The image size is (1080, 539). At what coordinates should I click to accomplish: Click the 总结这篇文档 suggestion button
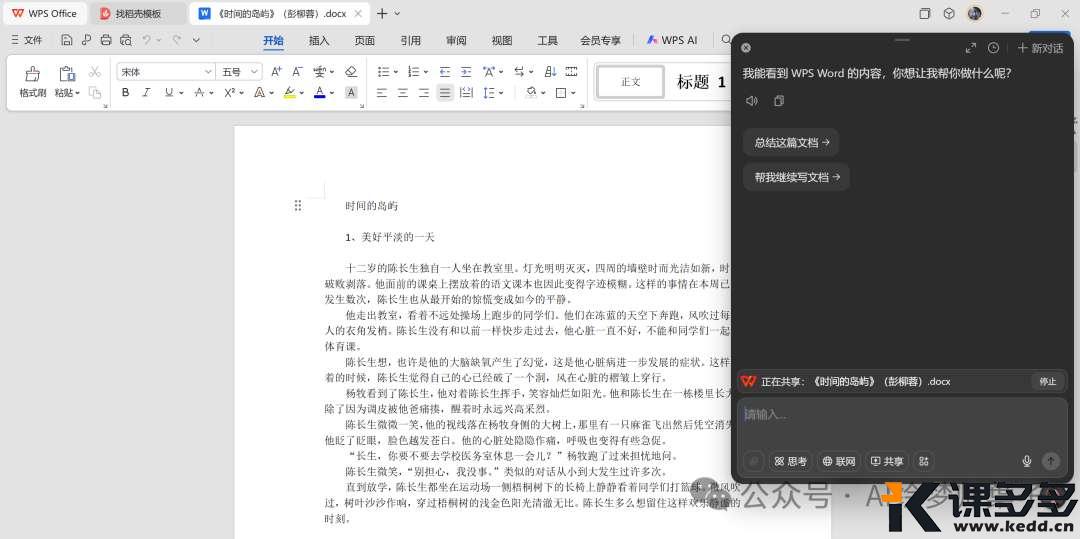[x=790, y=142]
